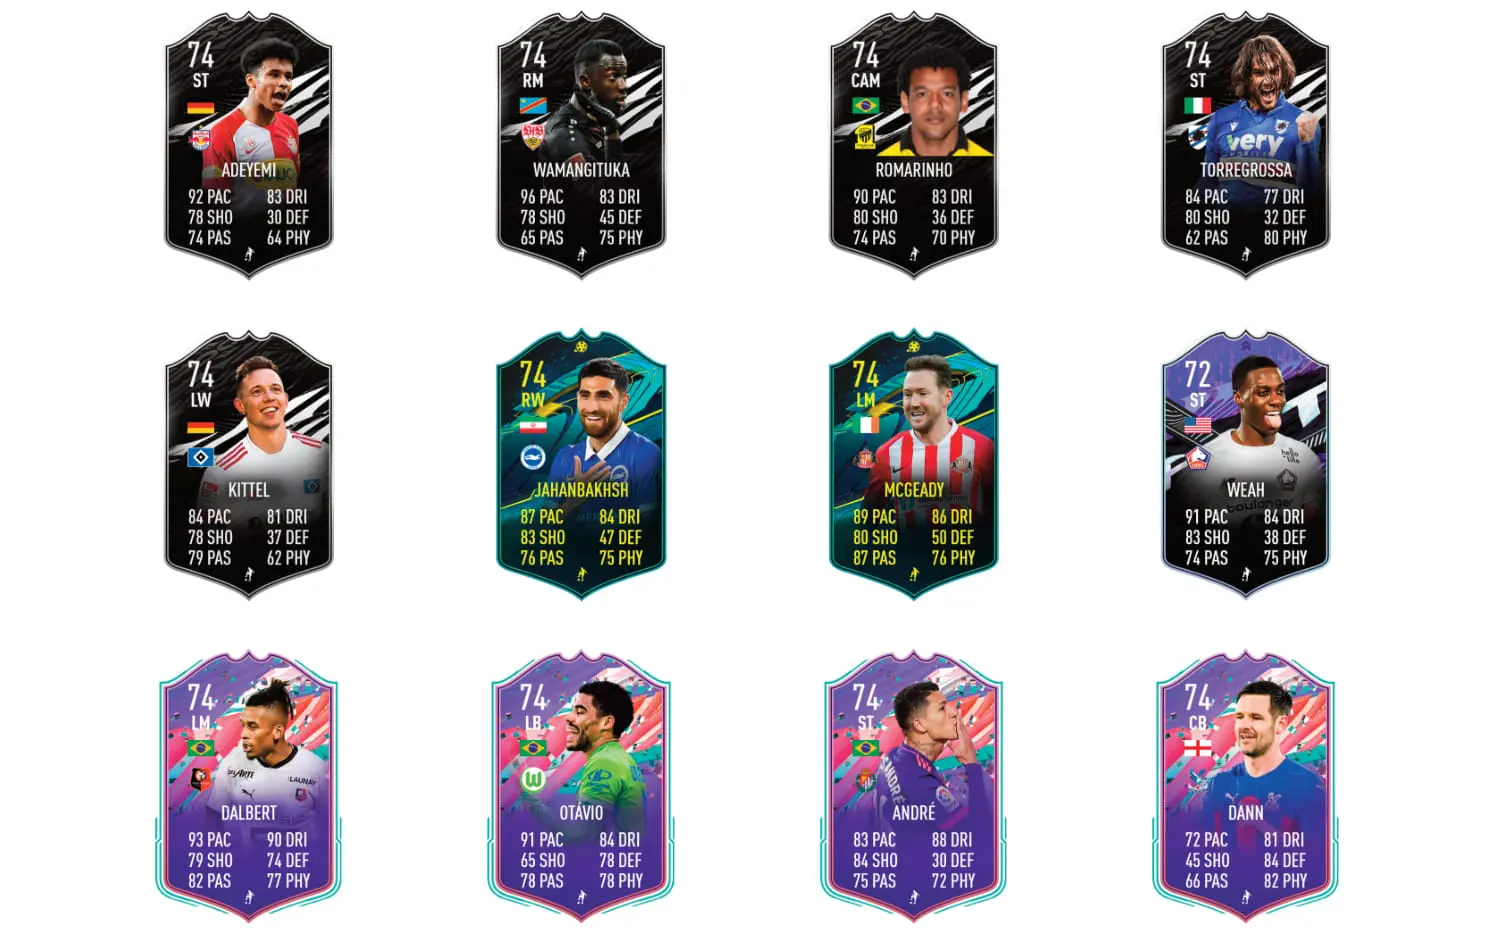This screenshot has height=945, width=1497.
Task: Click the Wolfsburg badge on Otávio card
Action: coord(533,779)
